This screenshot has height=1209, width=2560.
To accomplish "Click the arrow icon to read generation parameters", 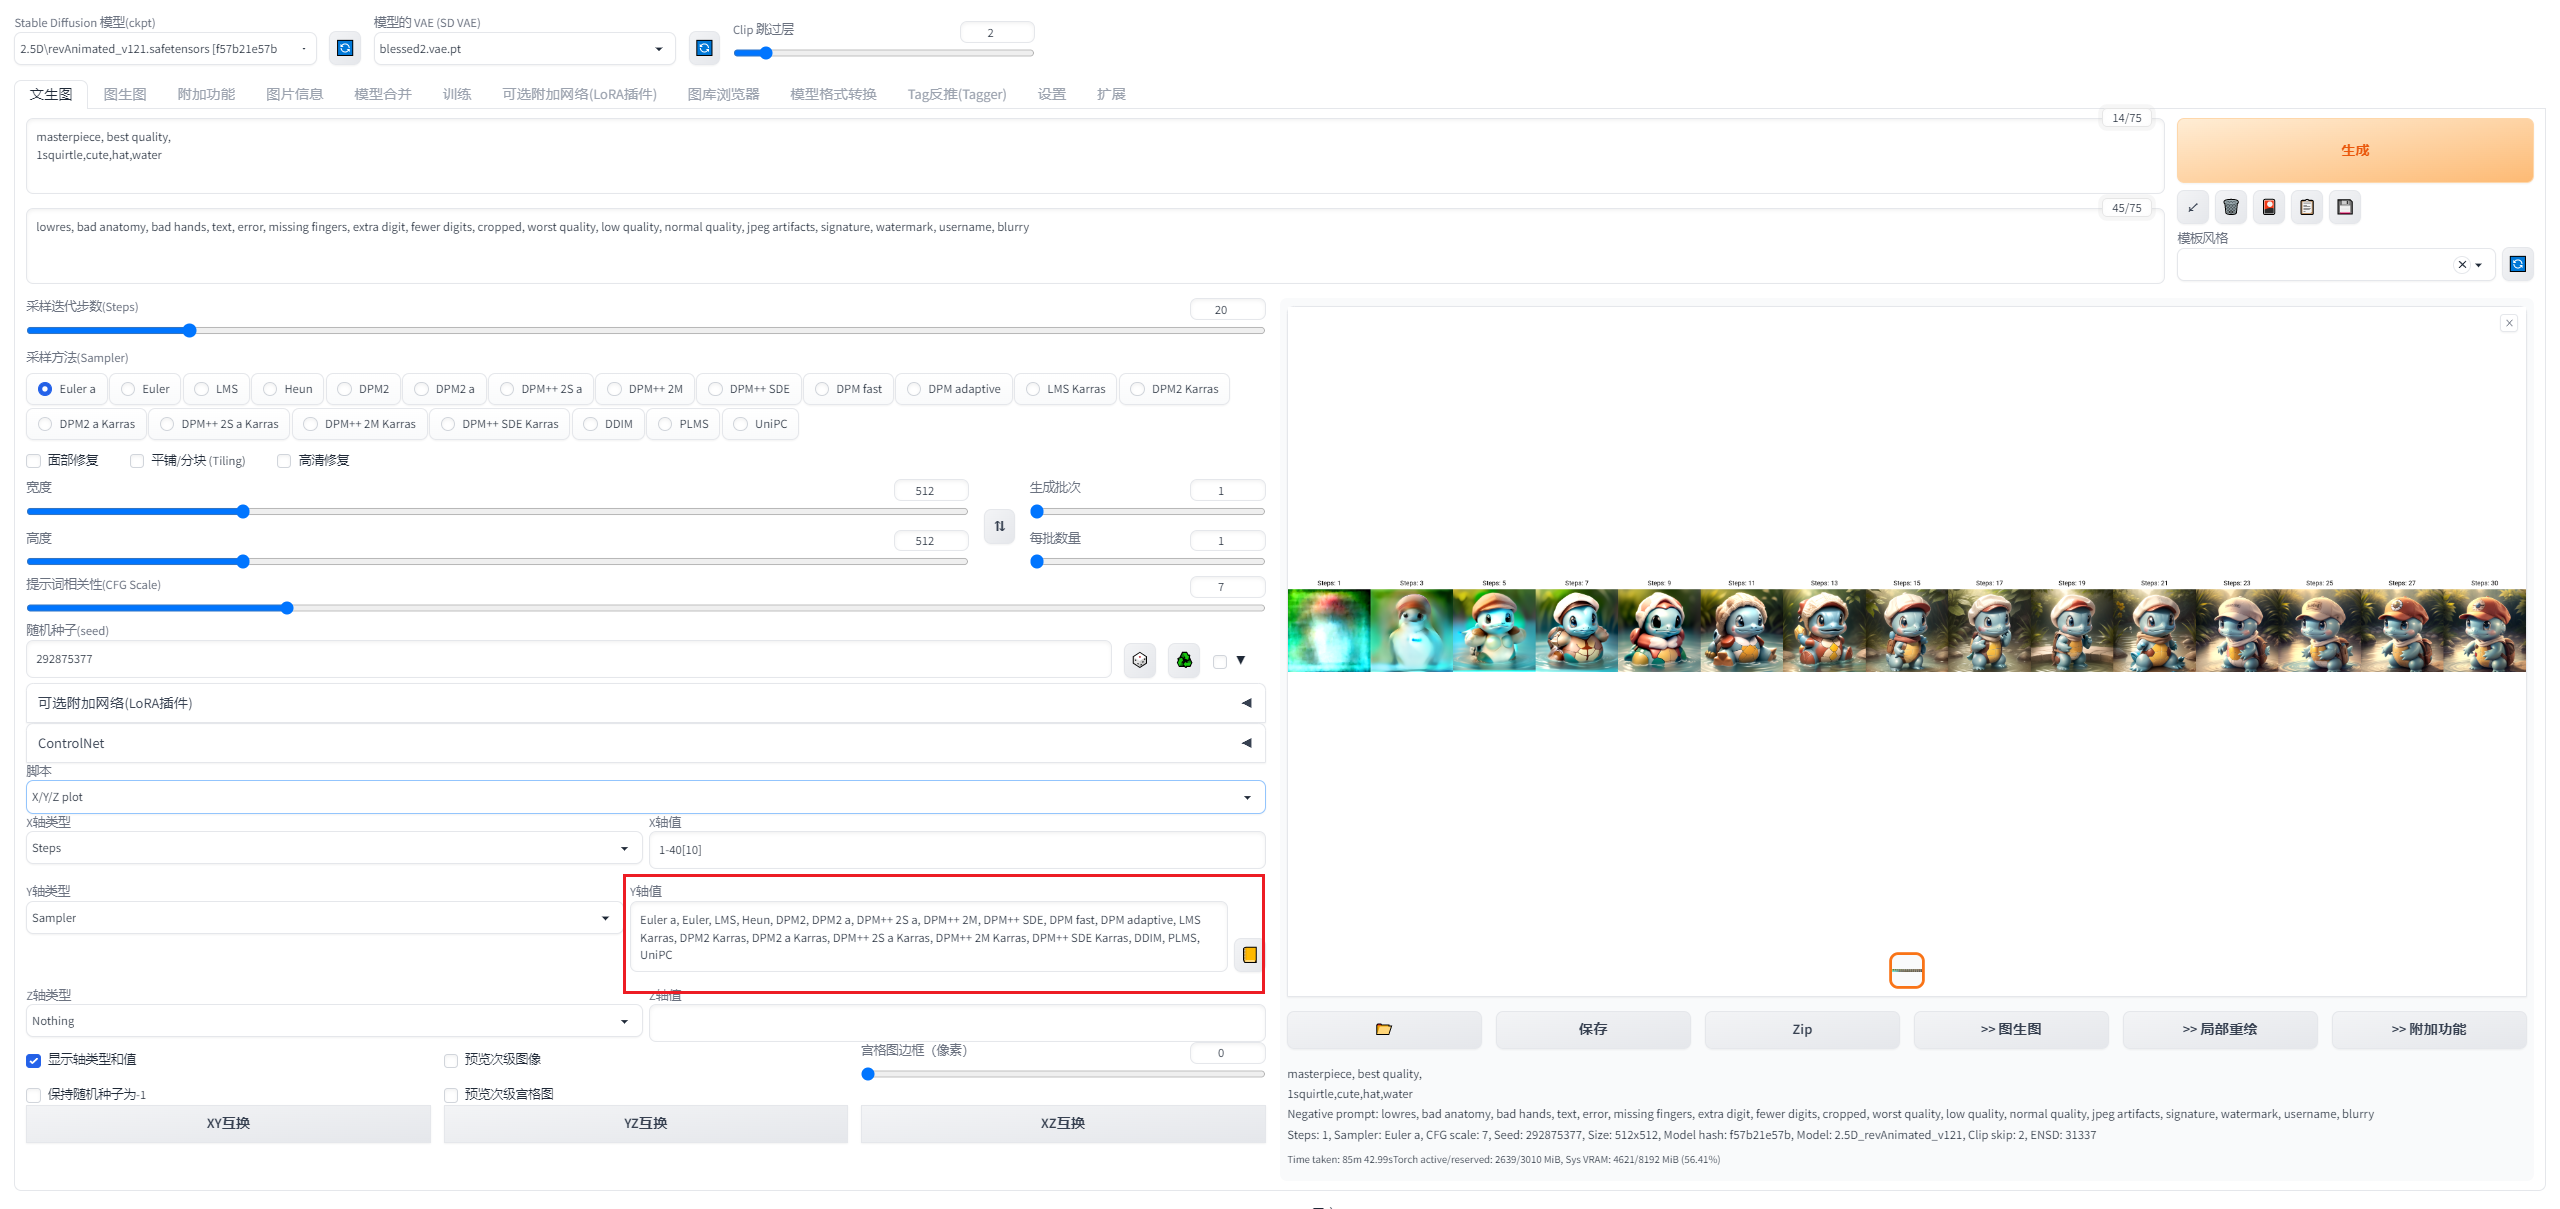I will click(2193, 207).
